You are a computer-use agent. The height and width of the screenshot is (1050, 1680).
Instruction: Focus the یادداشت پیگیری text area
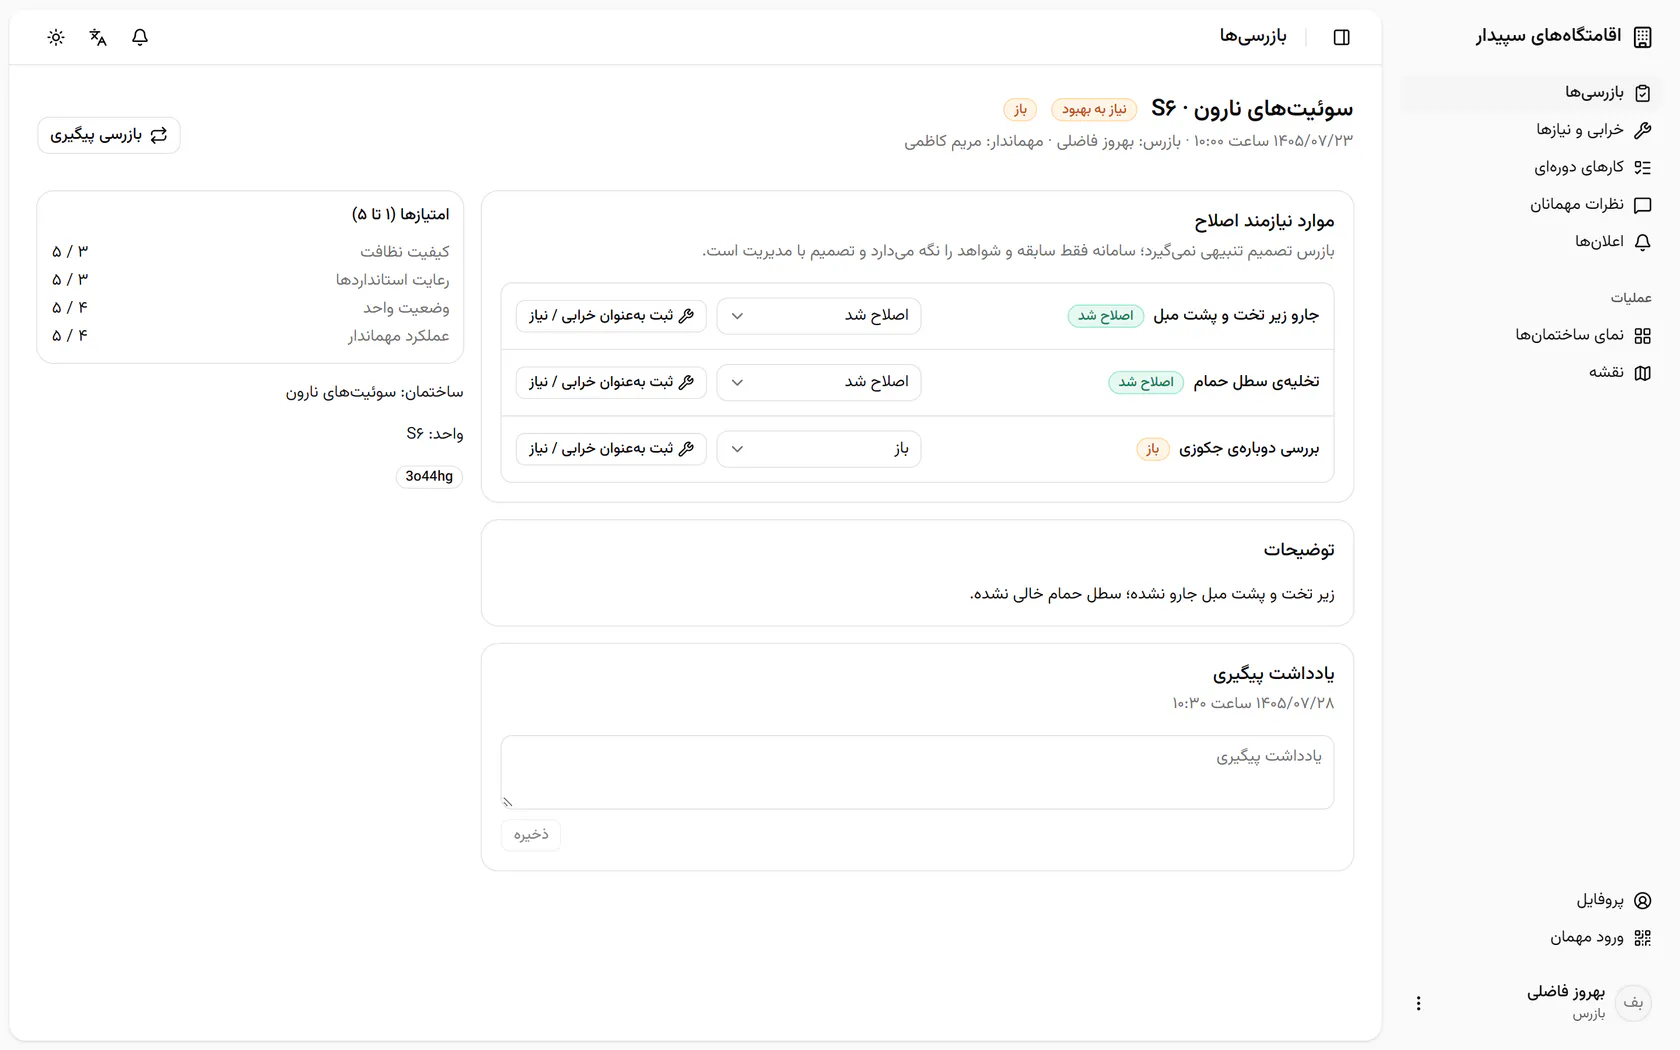click(917, 772)
